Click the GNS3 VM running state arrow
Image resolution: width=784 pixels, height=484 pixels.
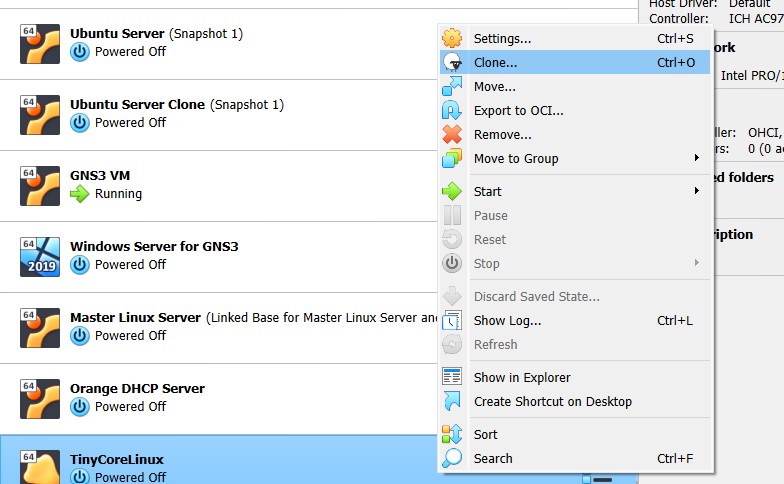tap(80, 194)
